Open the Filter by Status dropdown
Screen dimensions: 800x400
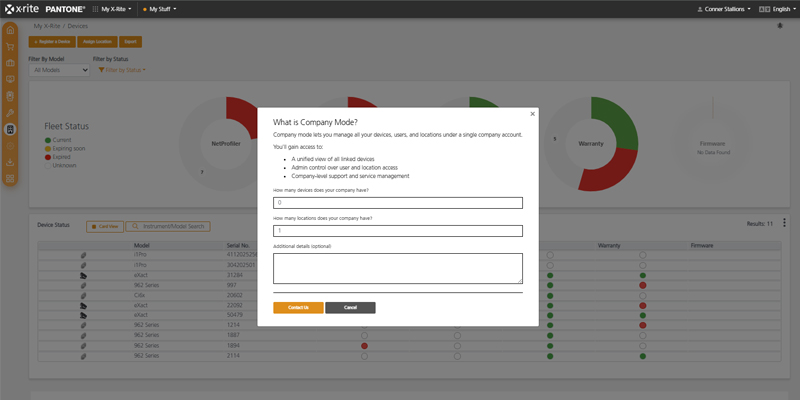click(x=121, y=70)
